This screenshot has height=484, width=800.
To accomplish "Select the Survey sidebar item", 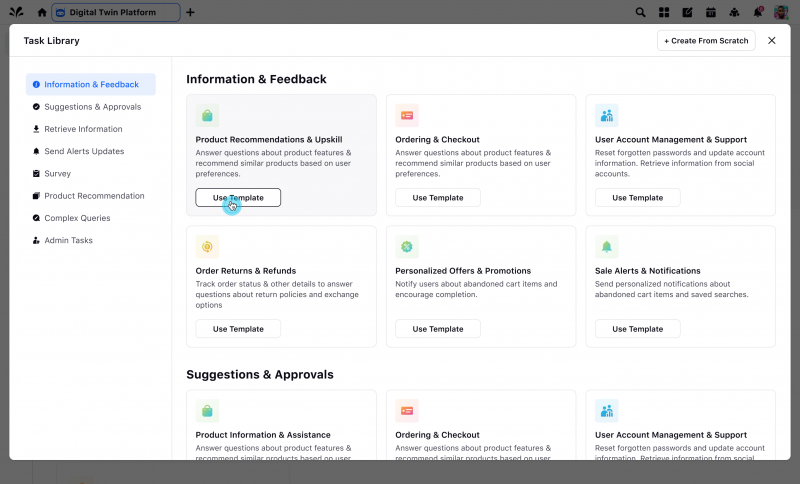I will coord(57,173).
